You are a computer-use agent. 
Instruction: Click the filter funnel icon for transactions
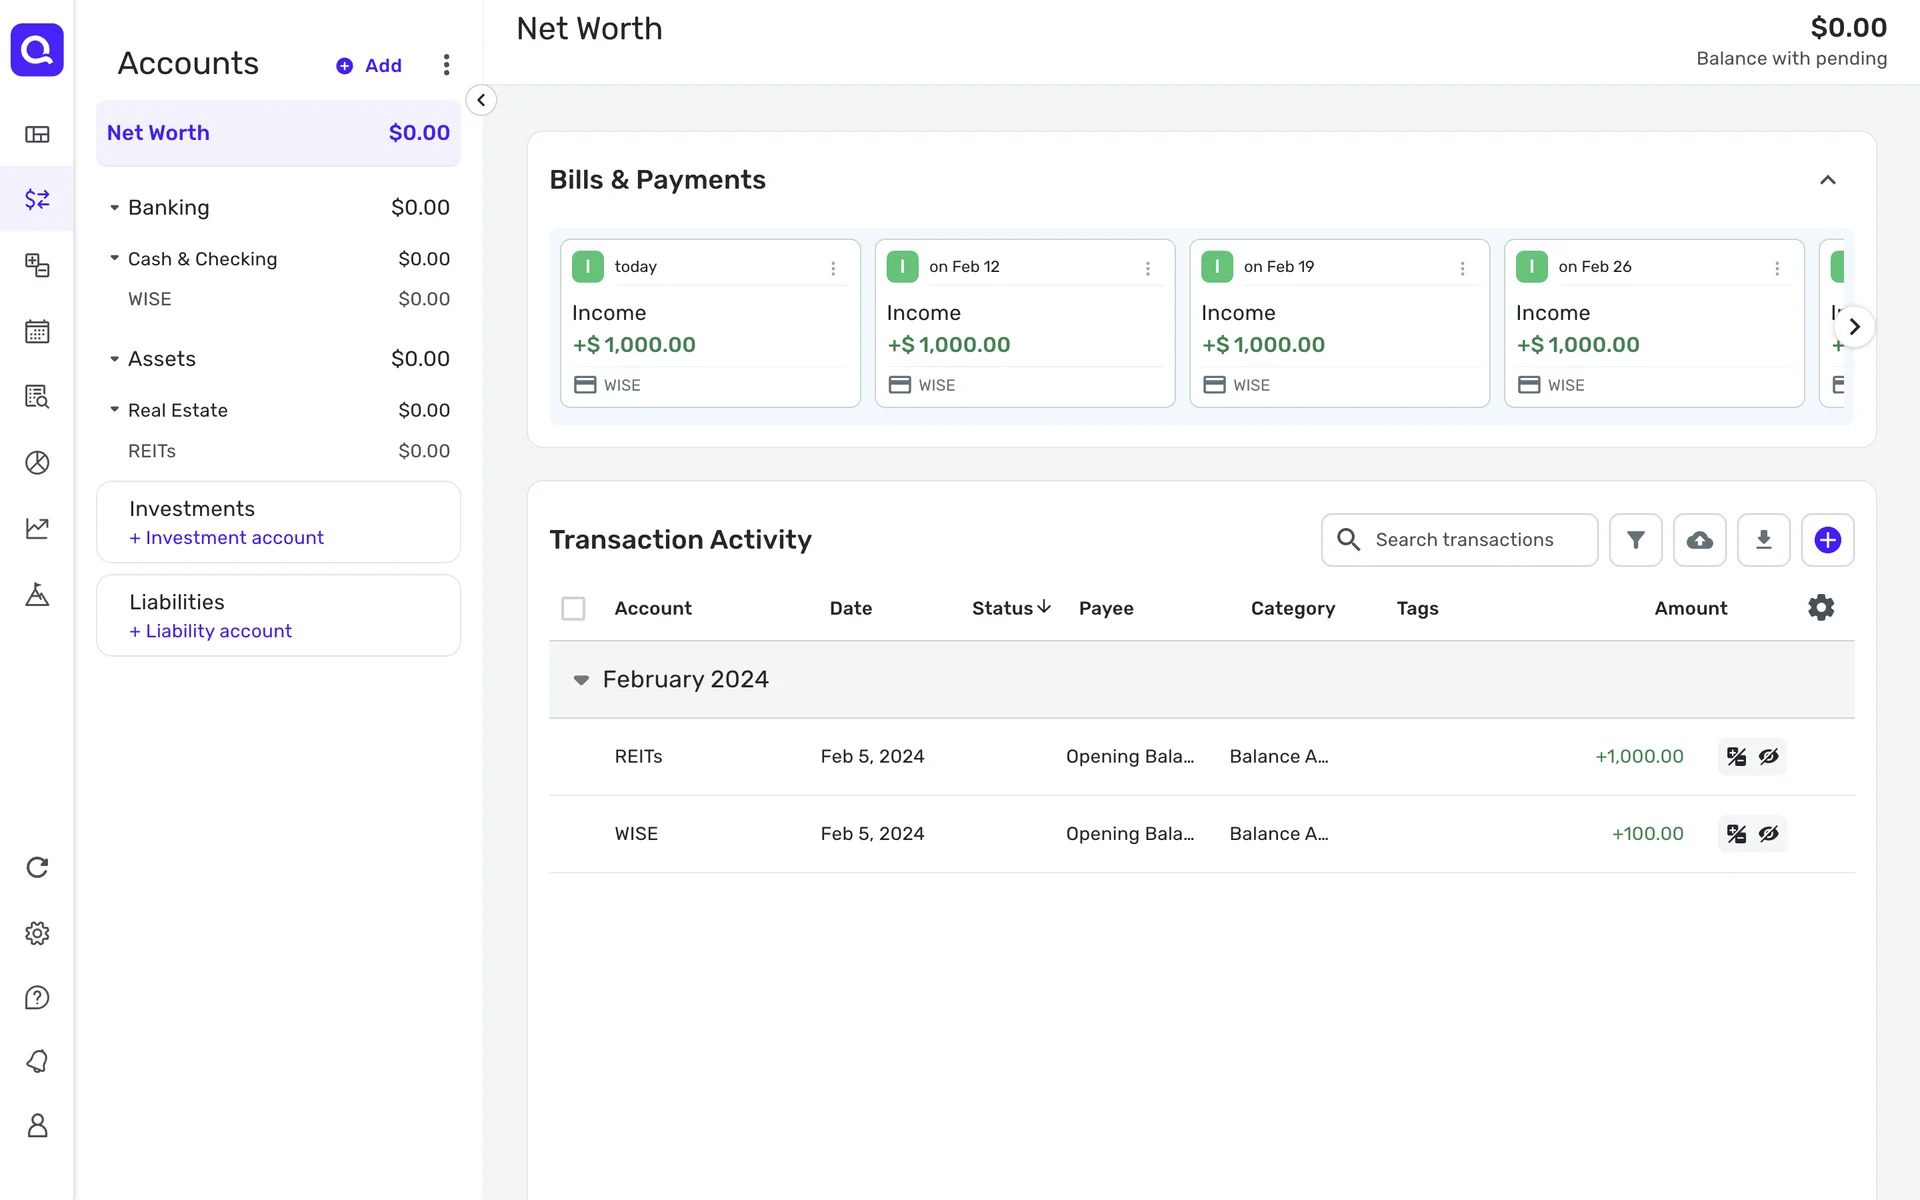(x=1635, y=540)
